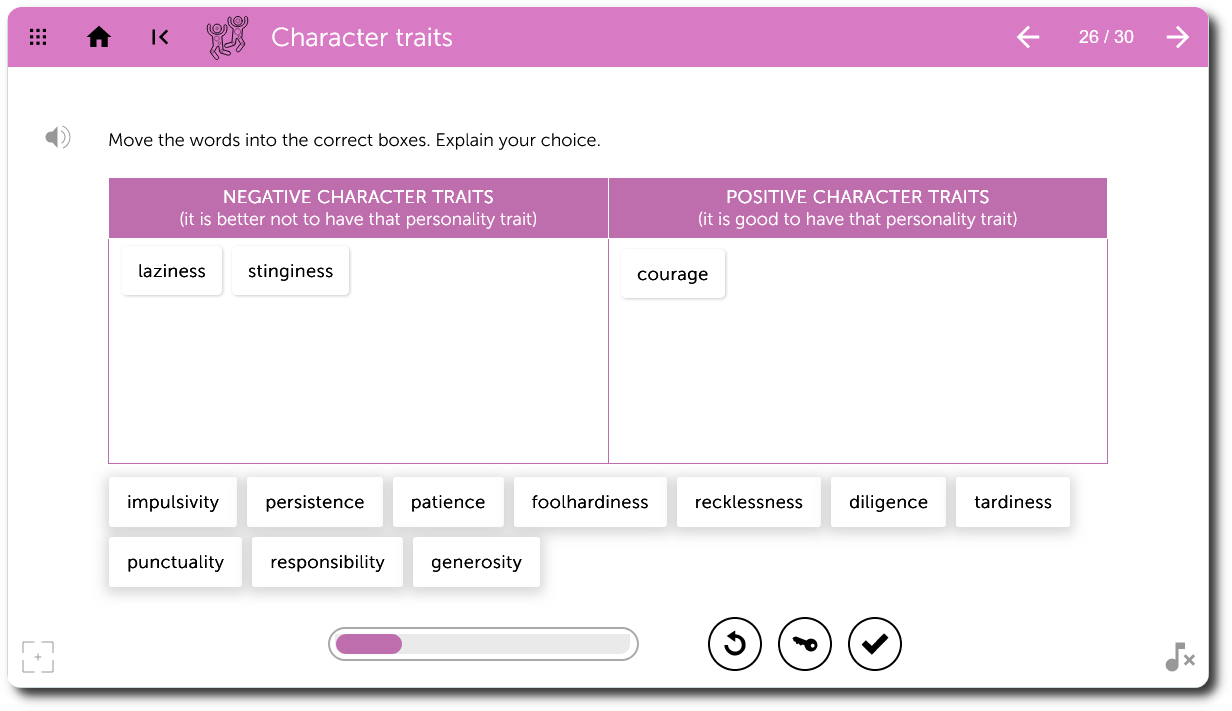Click the Character traits dancing figures icon

click(227, 38)
